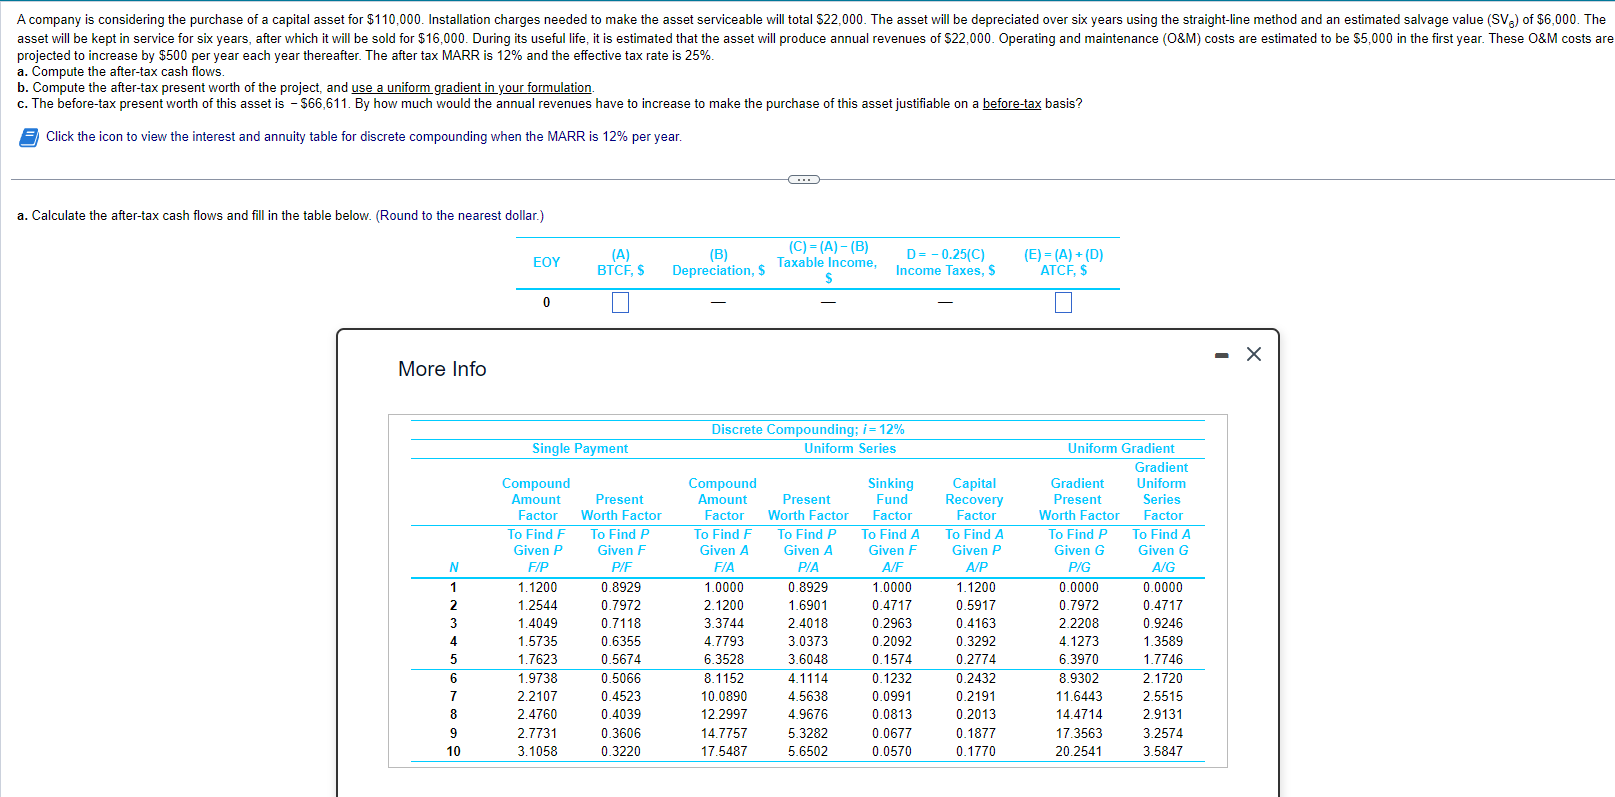Minimize the More Info dialog
The image size is (1615, 797).
point(1221,355)
